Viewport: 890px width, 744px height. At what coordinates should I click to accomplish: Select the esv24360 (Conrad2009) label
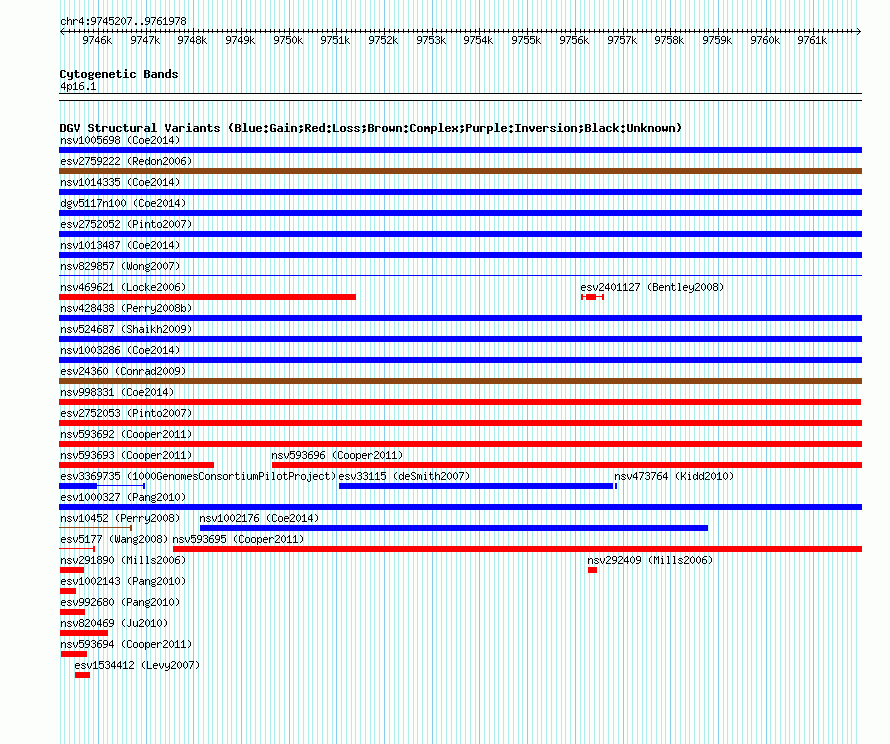tap(123, 371)
